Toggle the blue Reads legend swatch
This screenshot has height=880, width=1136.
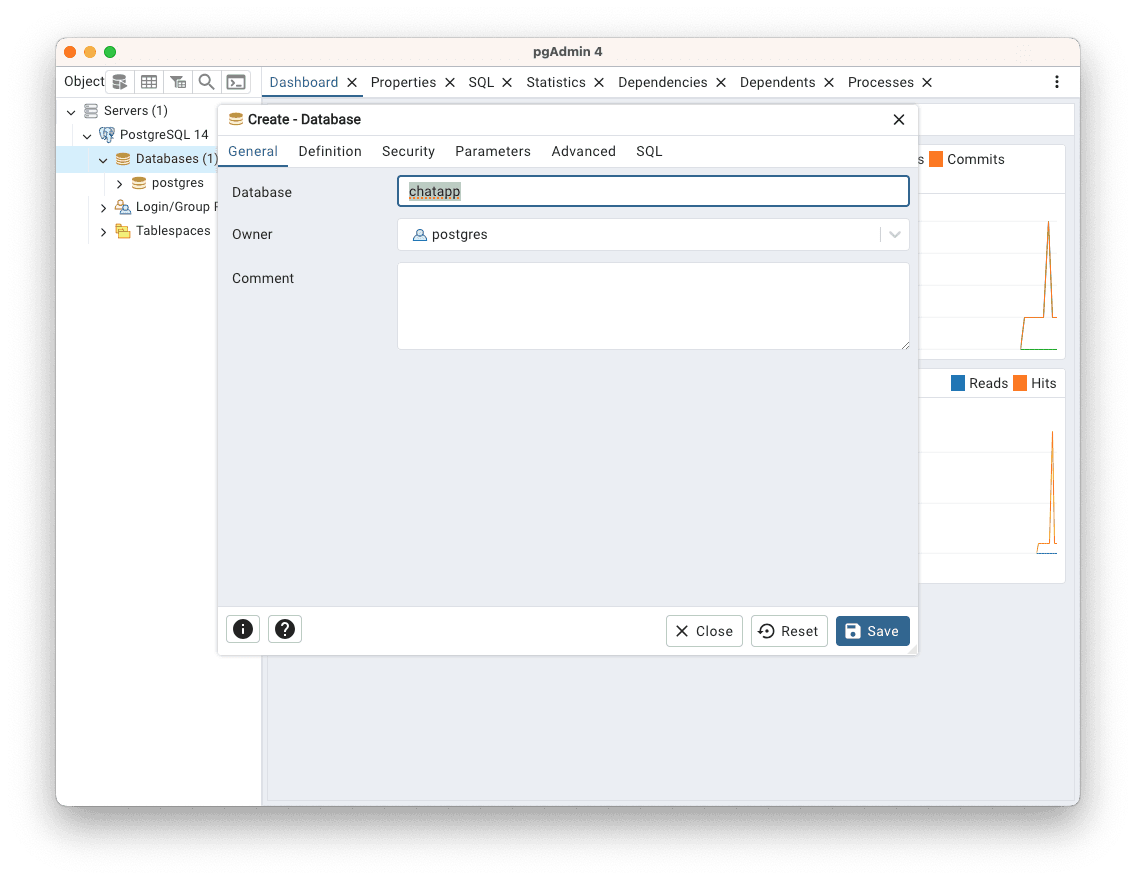tap(958, 383)
